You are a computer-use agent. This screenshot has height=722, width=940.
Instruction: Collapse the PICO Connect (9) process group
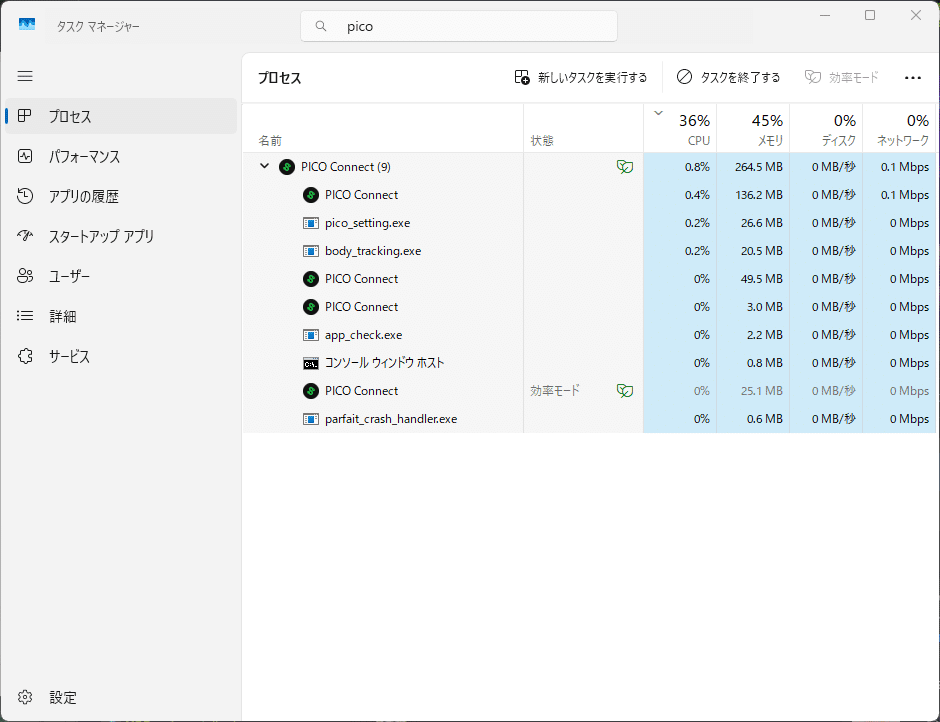point(264,166)
